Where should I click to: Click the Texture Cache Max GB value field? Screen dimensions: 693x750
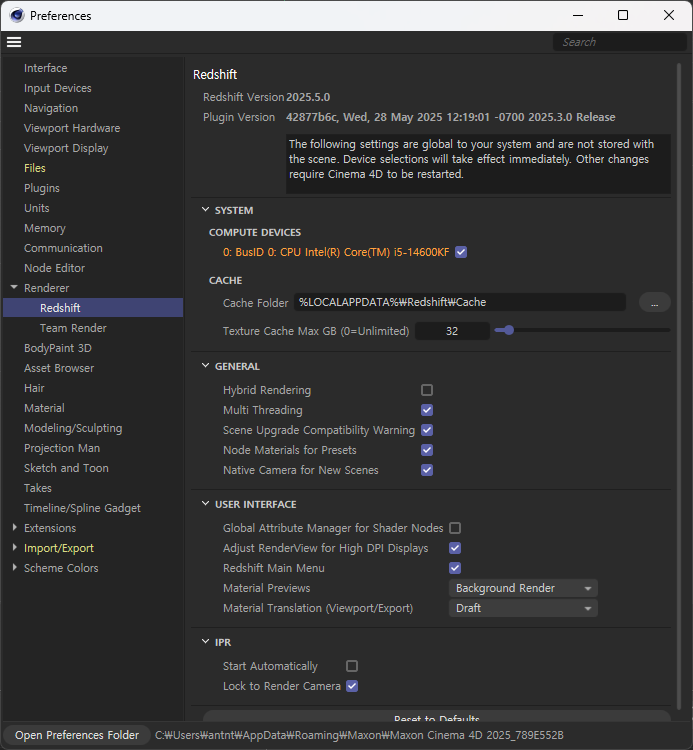coord(452,331)
